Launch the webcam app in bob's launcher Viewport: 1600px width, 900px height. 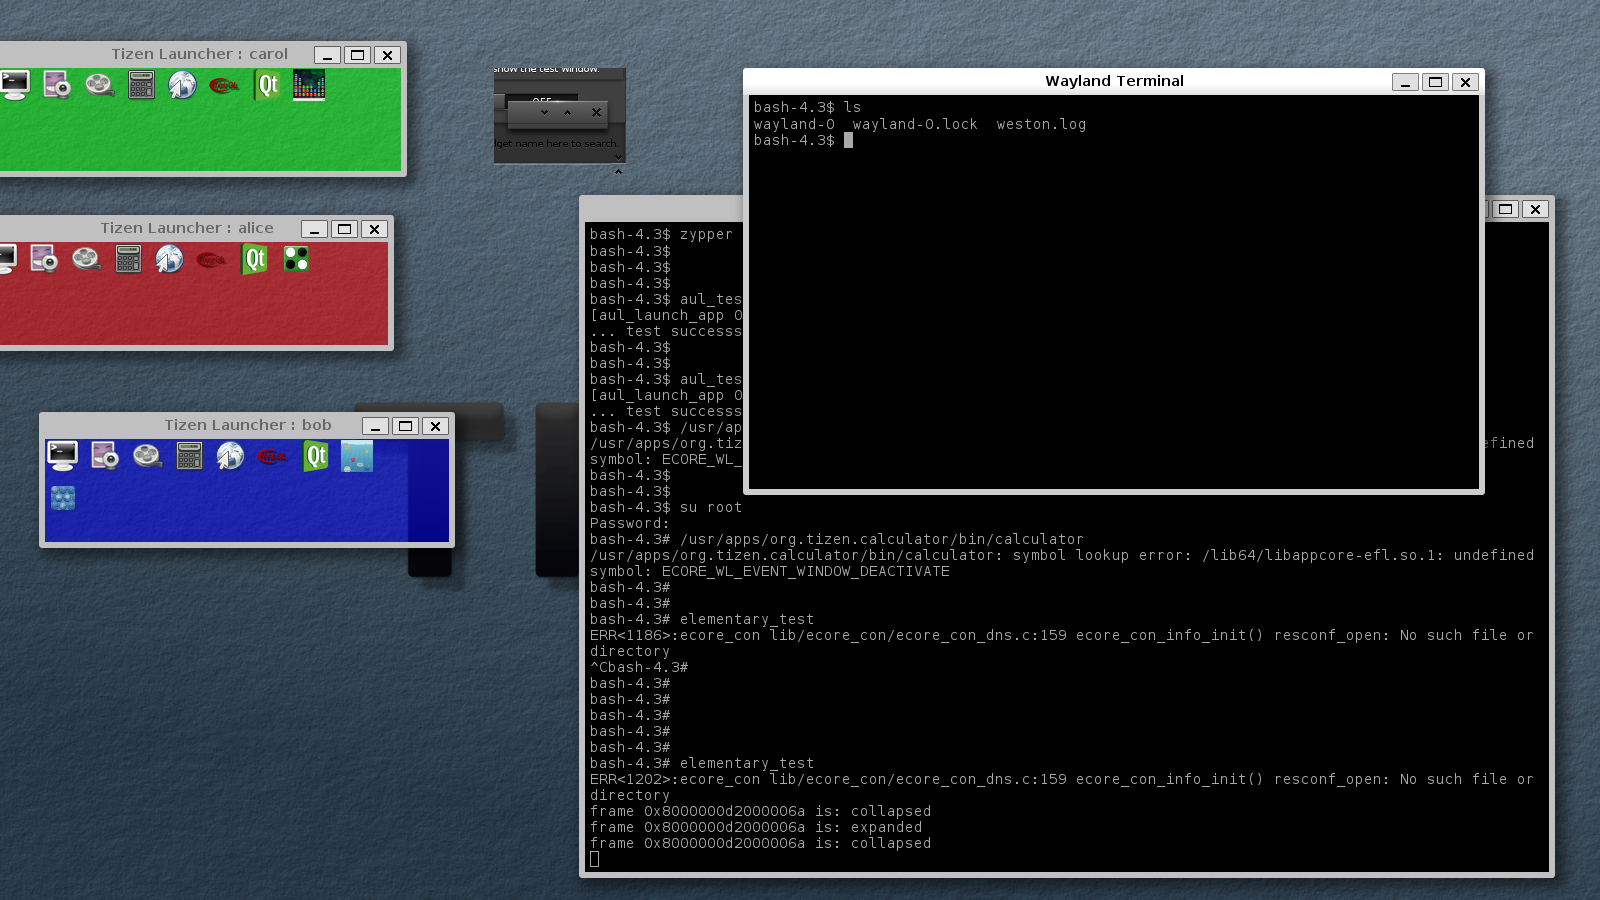pos(105,456)
